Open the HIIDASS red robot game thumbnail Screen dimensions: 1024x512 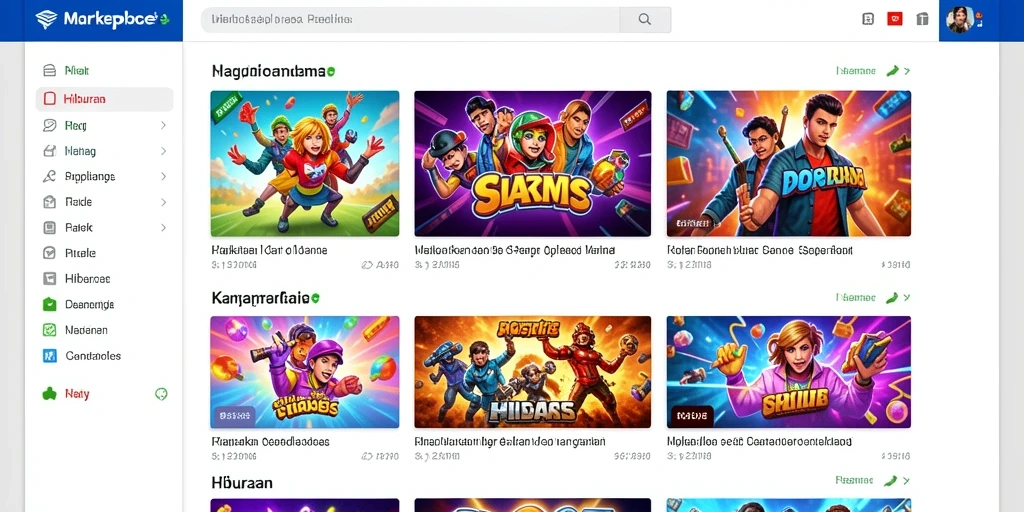click(x=532, y=372)
